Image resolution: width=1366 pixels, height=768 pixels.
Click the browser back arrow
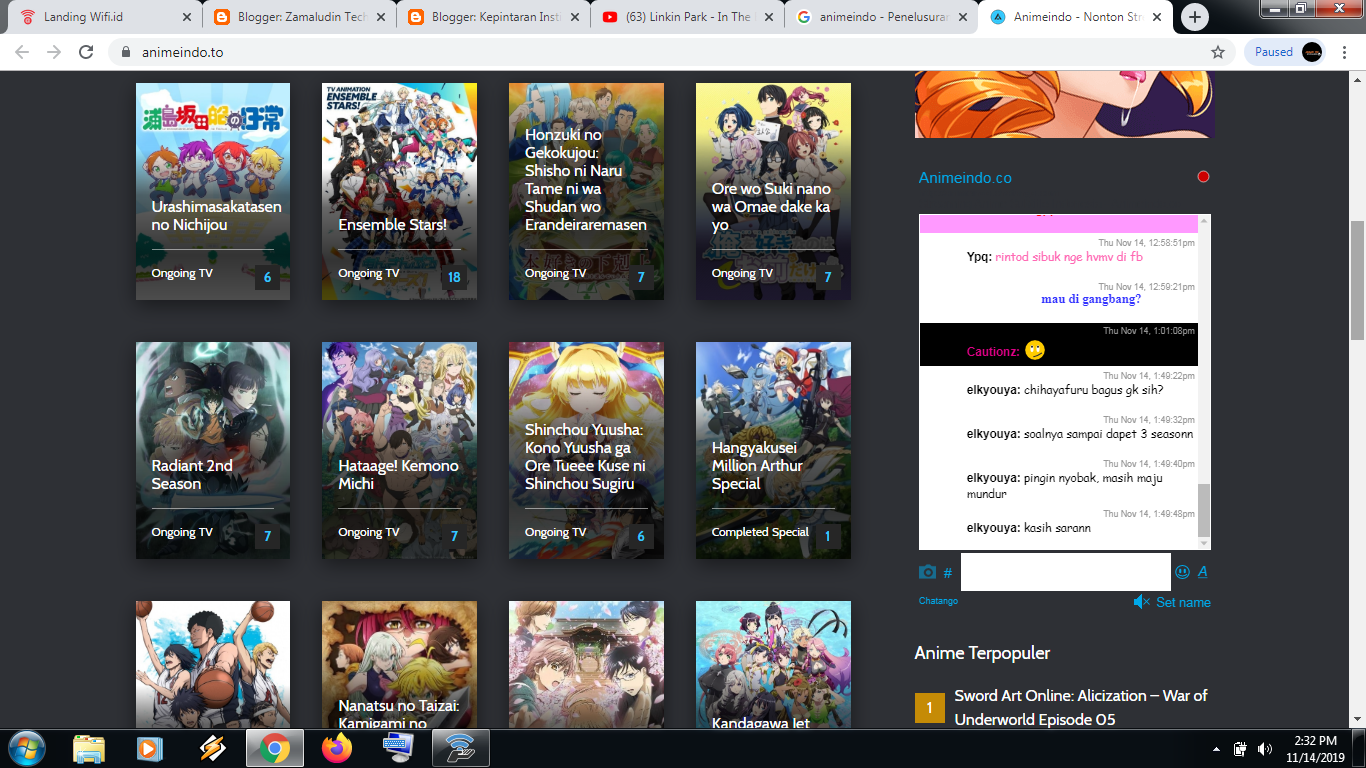tap(21, 52)
